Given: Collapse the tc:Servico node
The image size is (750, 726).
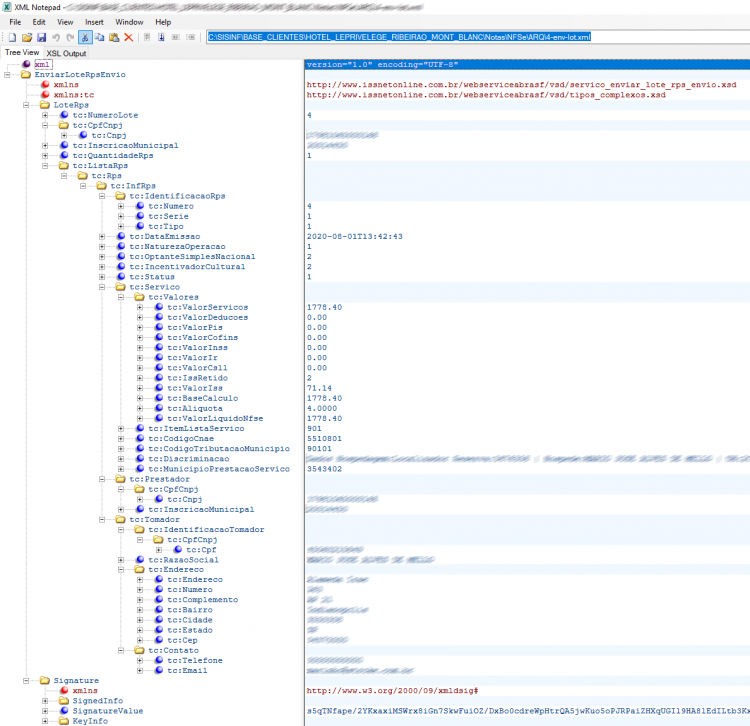Looking at the screenshot, I should [x=102, y=287].
